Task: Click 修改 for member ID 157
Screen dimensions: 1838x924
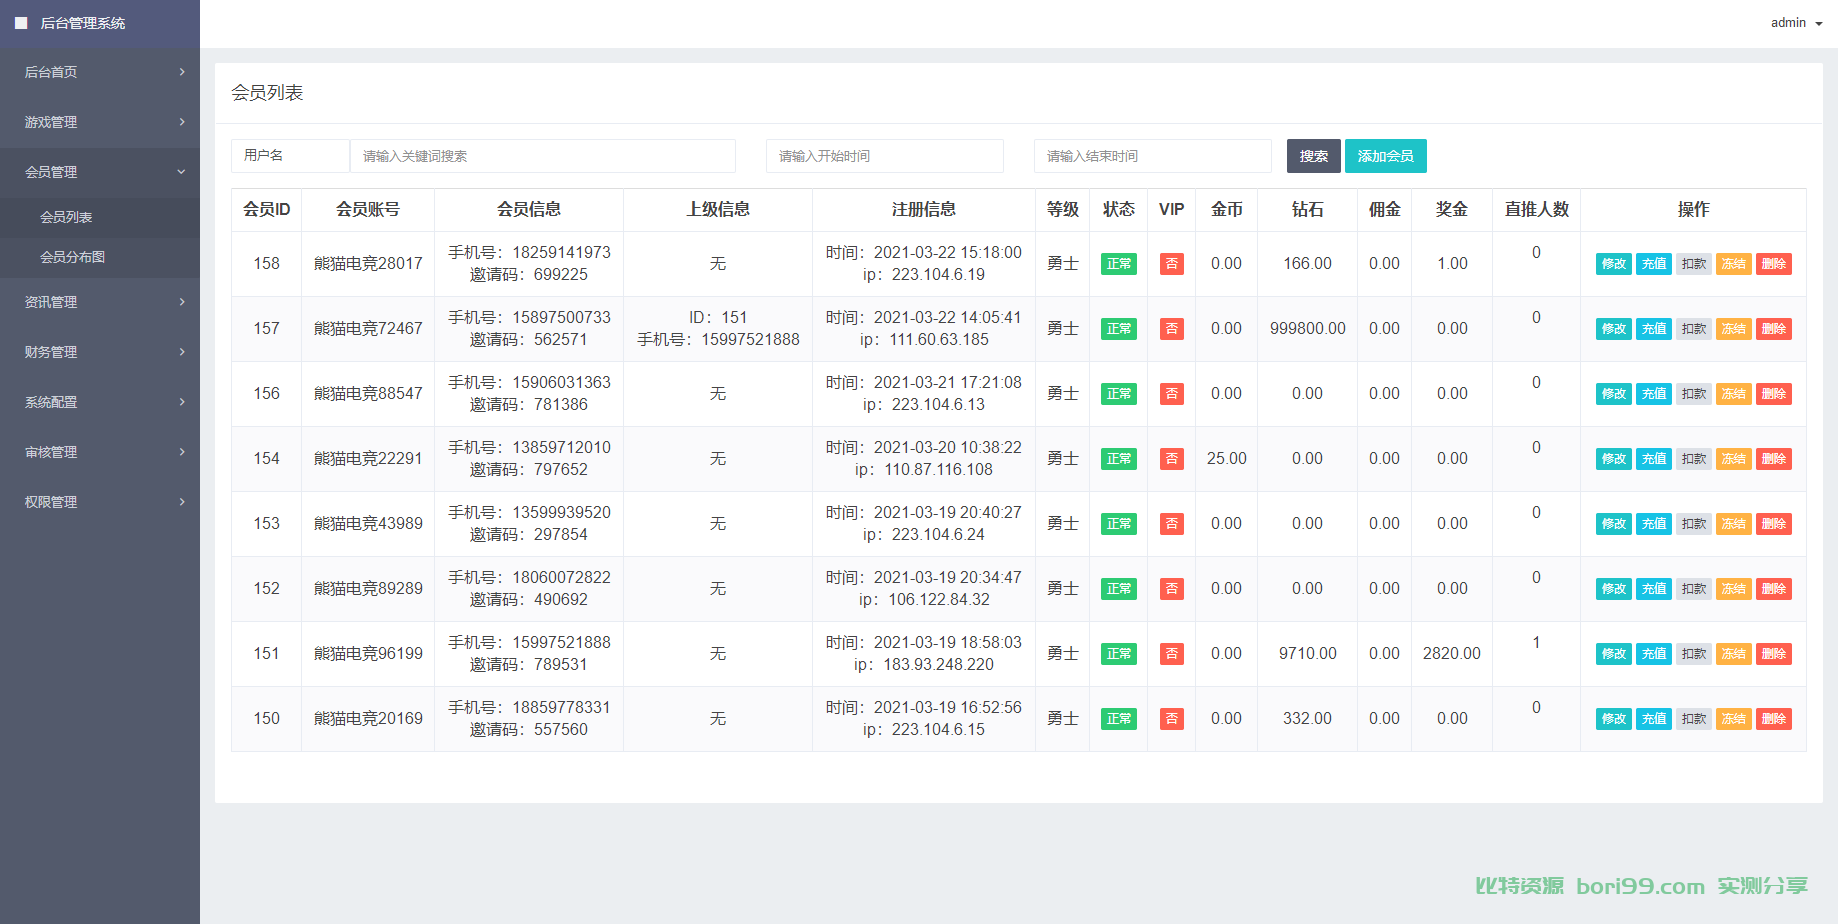Action: 1614,329
